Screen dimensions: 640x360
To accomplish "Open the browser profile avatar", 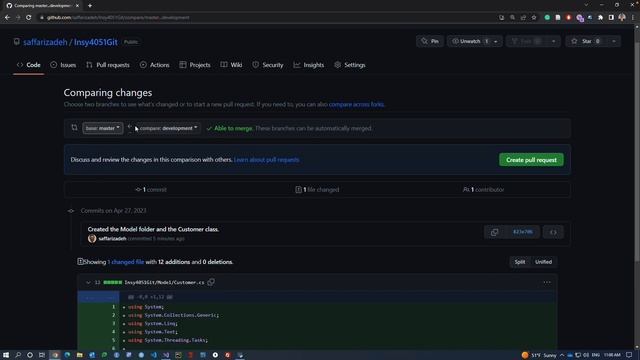I will coord(622,18).
